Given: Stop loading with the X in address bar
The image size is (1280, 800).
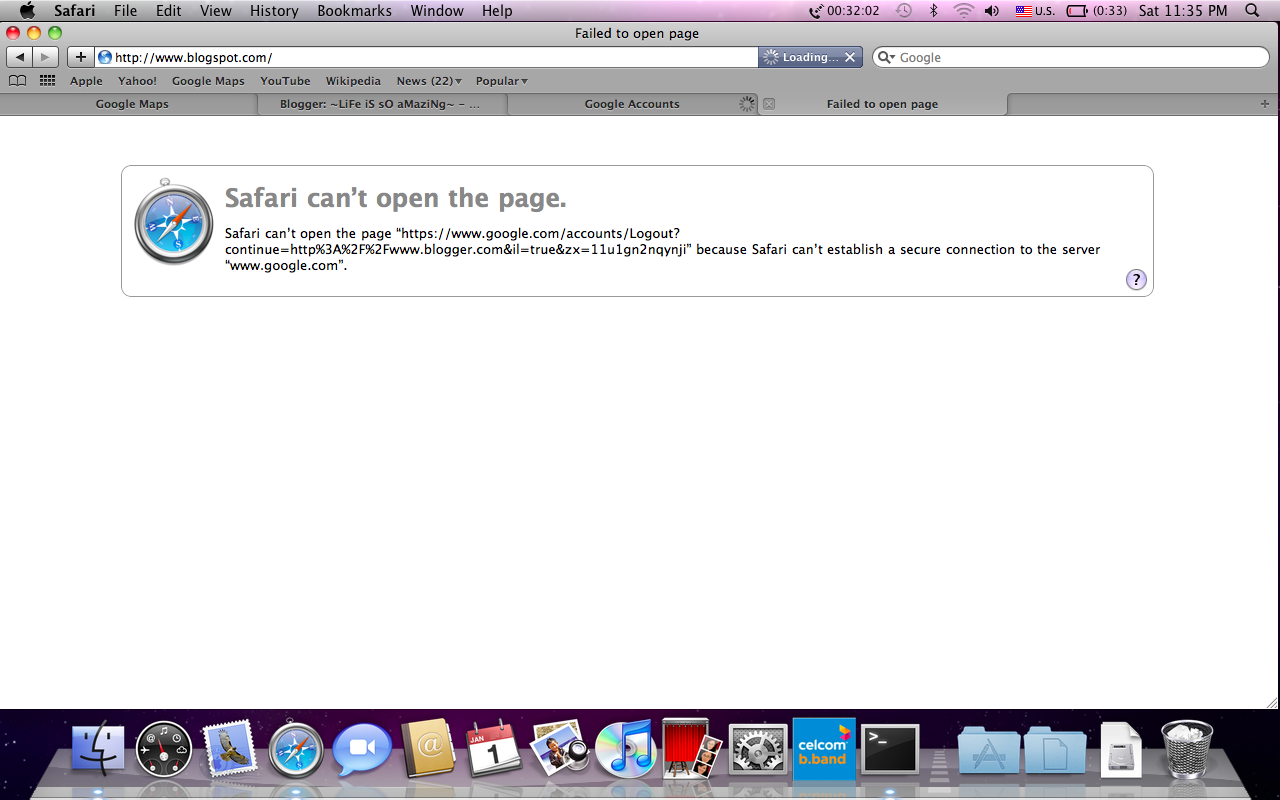Looking at the screenshot, I should pyautogui.click(x=849, y=57).
